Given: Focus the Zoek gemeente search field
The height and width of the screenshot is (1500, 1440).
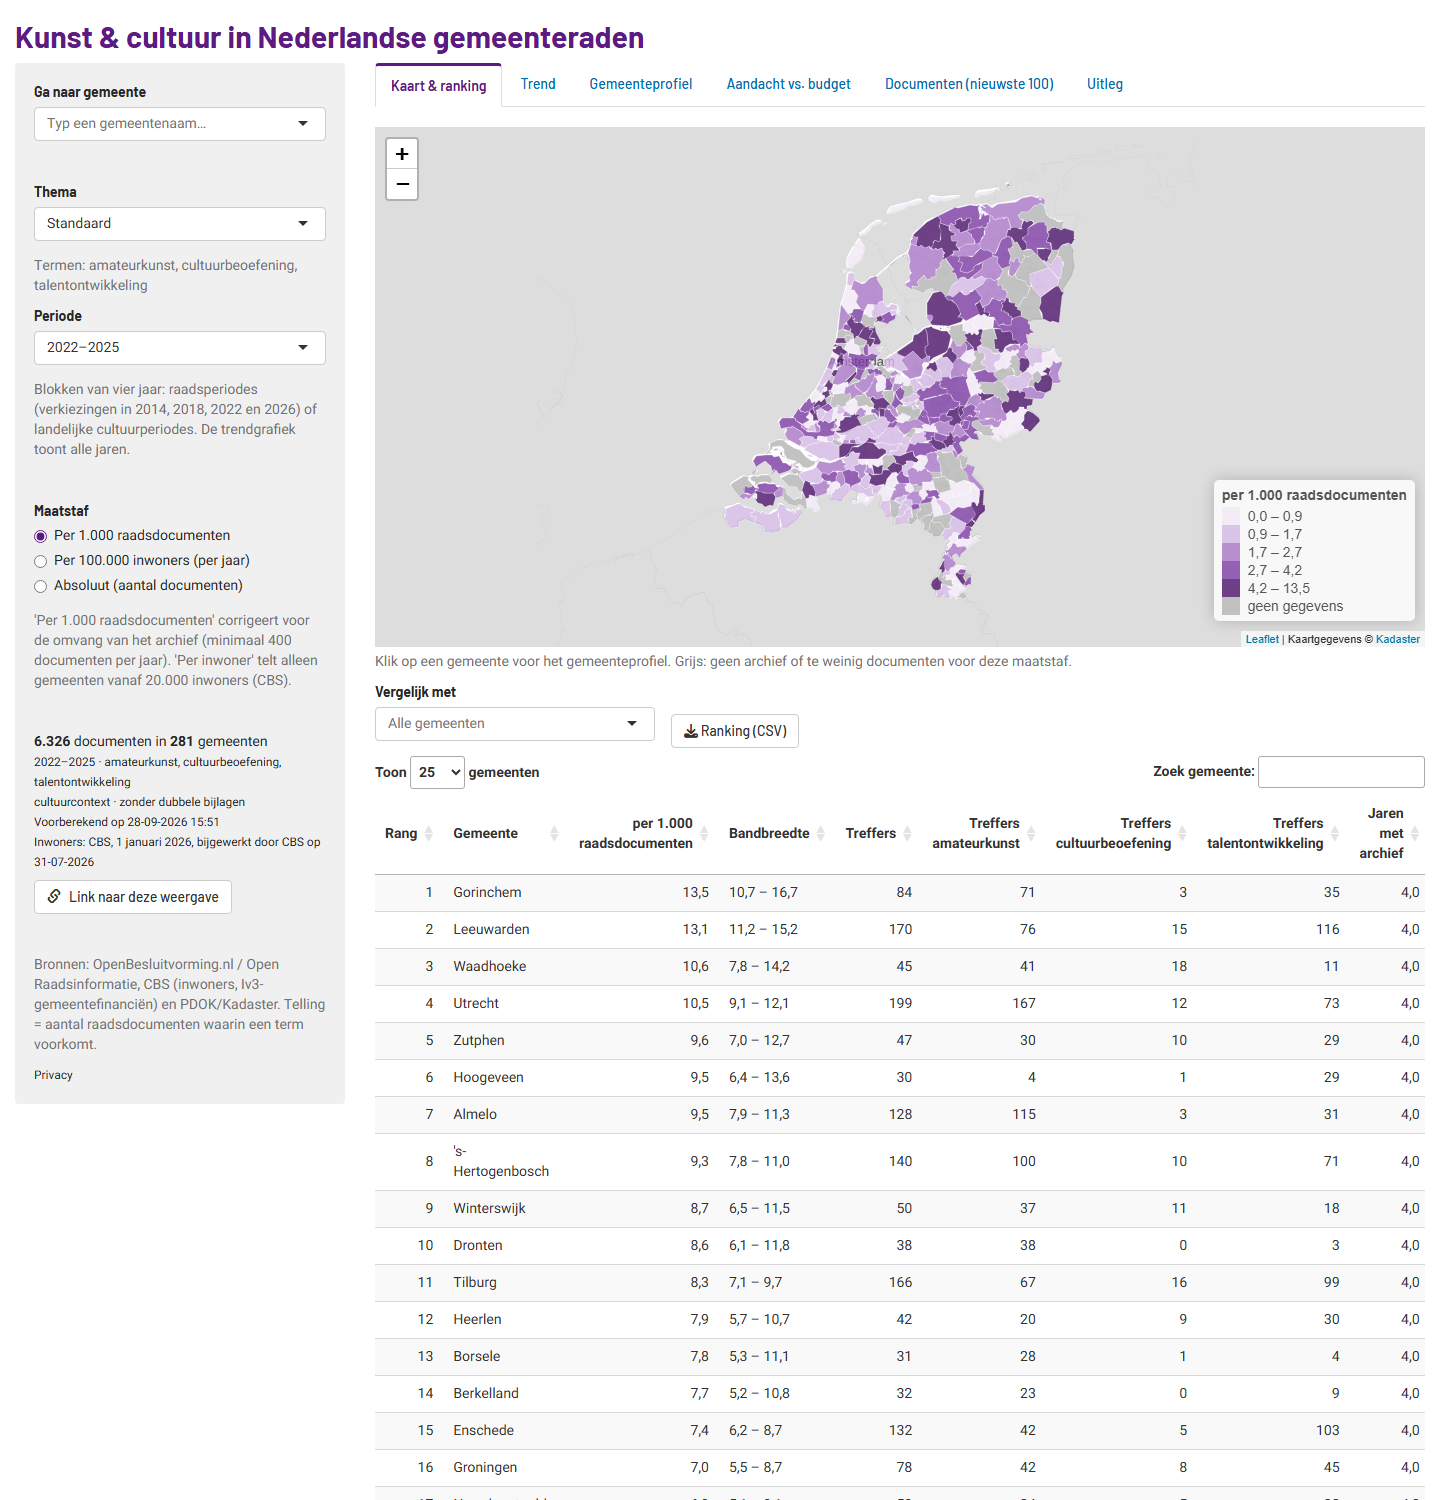Looking at the screenshot, I should point(1341,772).
